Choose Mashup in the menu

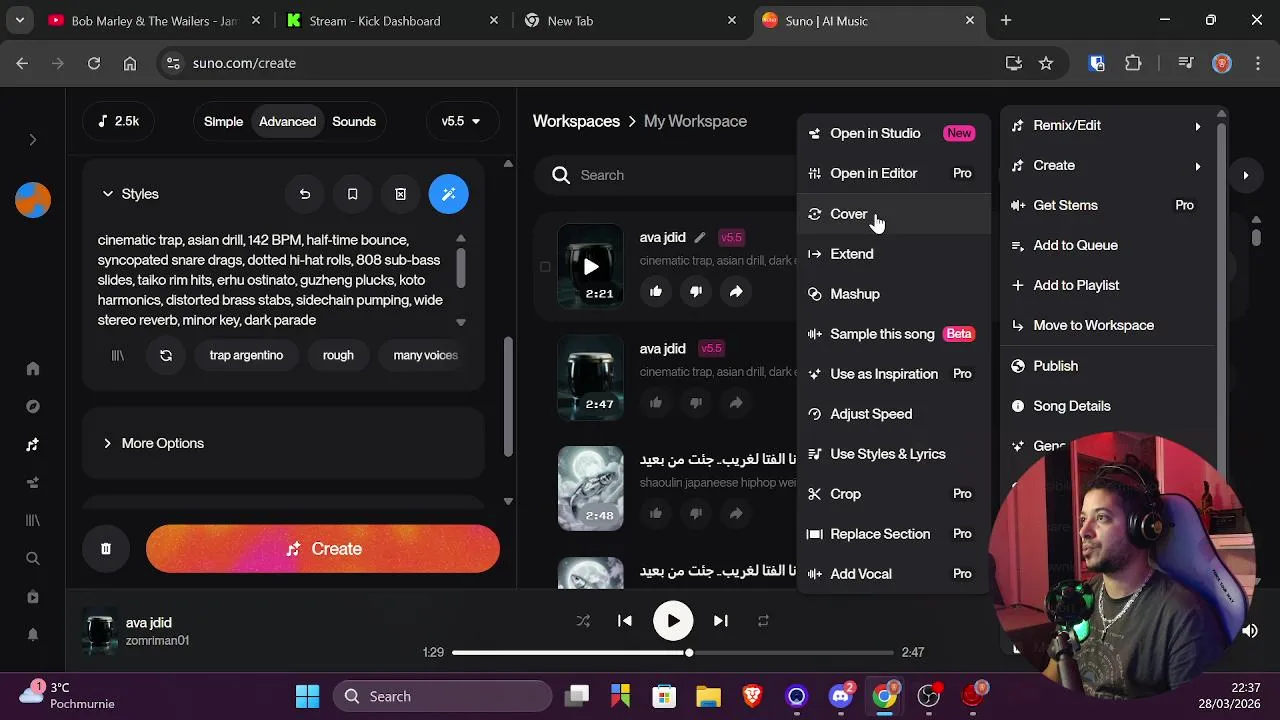tap(893, 294)
